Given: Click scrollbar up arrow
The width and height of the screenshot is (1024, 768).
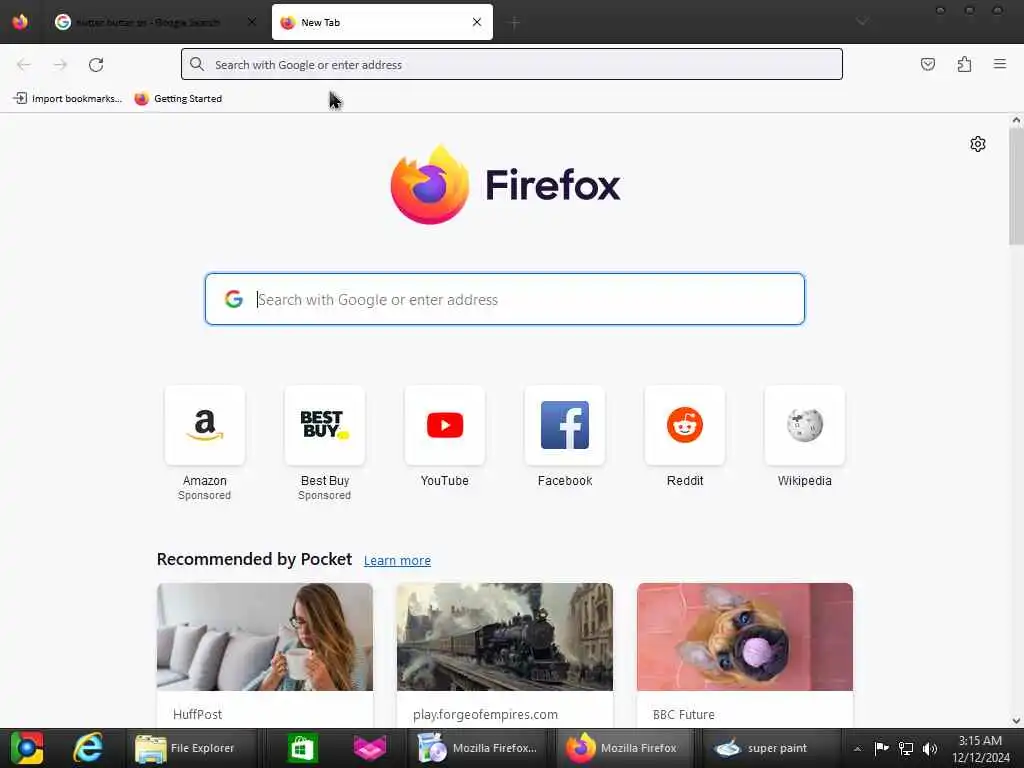Looking at the screenshot, I should (x=1016, y=120).
